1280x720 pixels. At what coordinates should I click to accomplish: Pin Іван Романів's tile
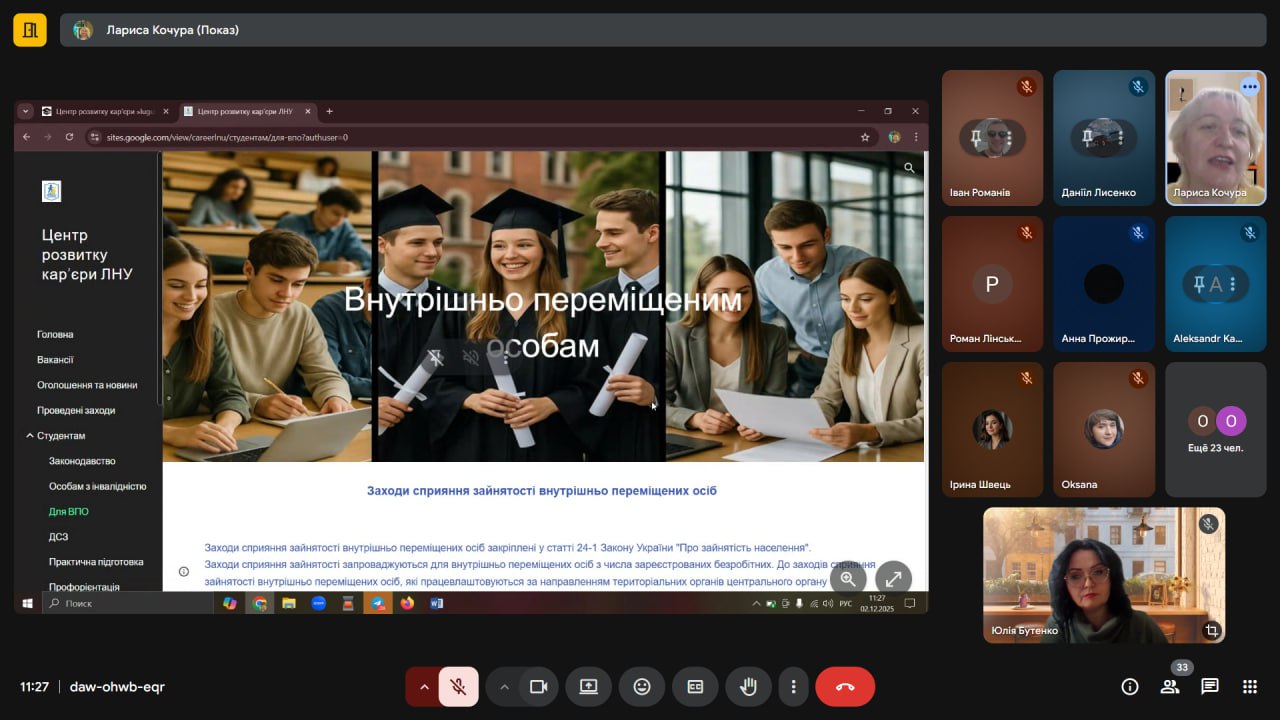(x=977, y=138)
